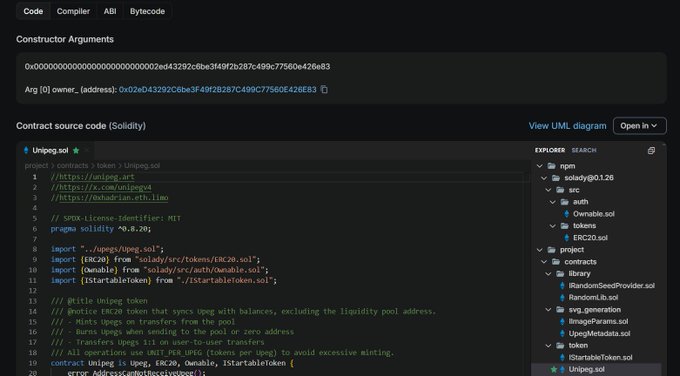
Task: Click 'token' in the breadcrumb path
Action: 106,166
